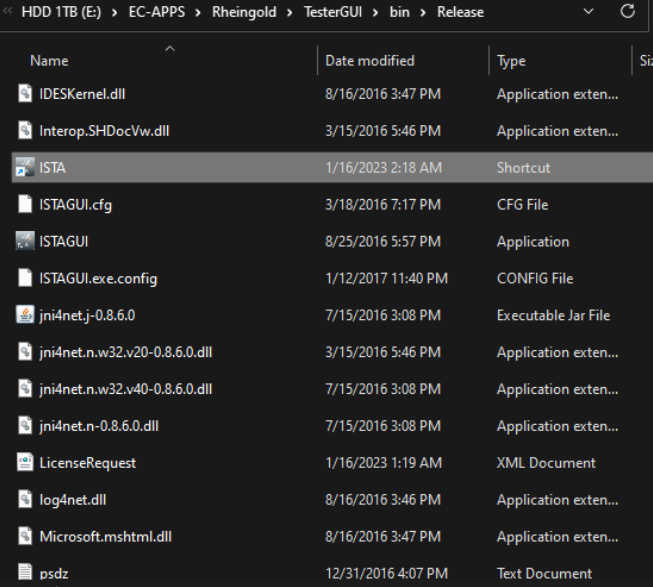Image resolution: width=653 pixels, height=587 pixels.
Task: Click Release in the breadcrumb path
Action: click(x=460, y=12)
